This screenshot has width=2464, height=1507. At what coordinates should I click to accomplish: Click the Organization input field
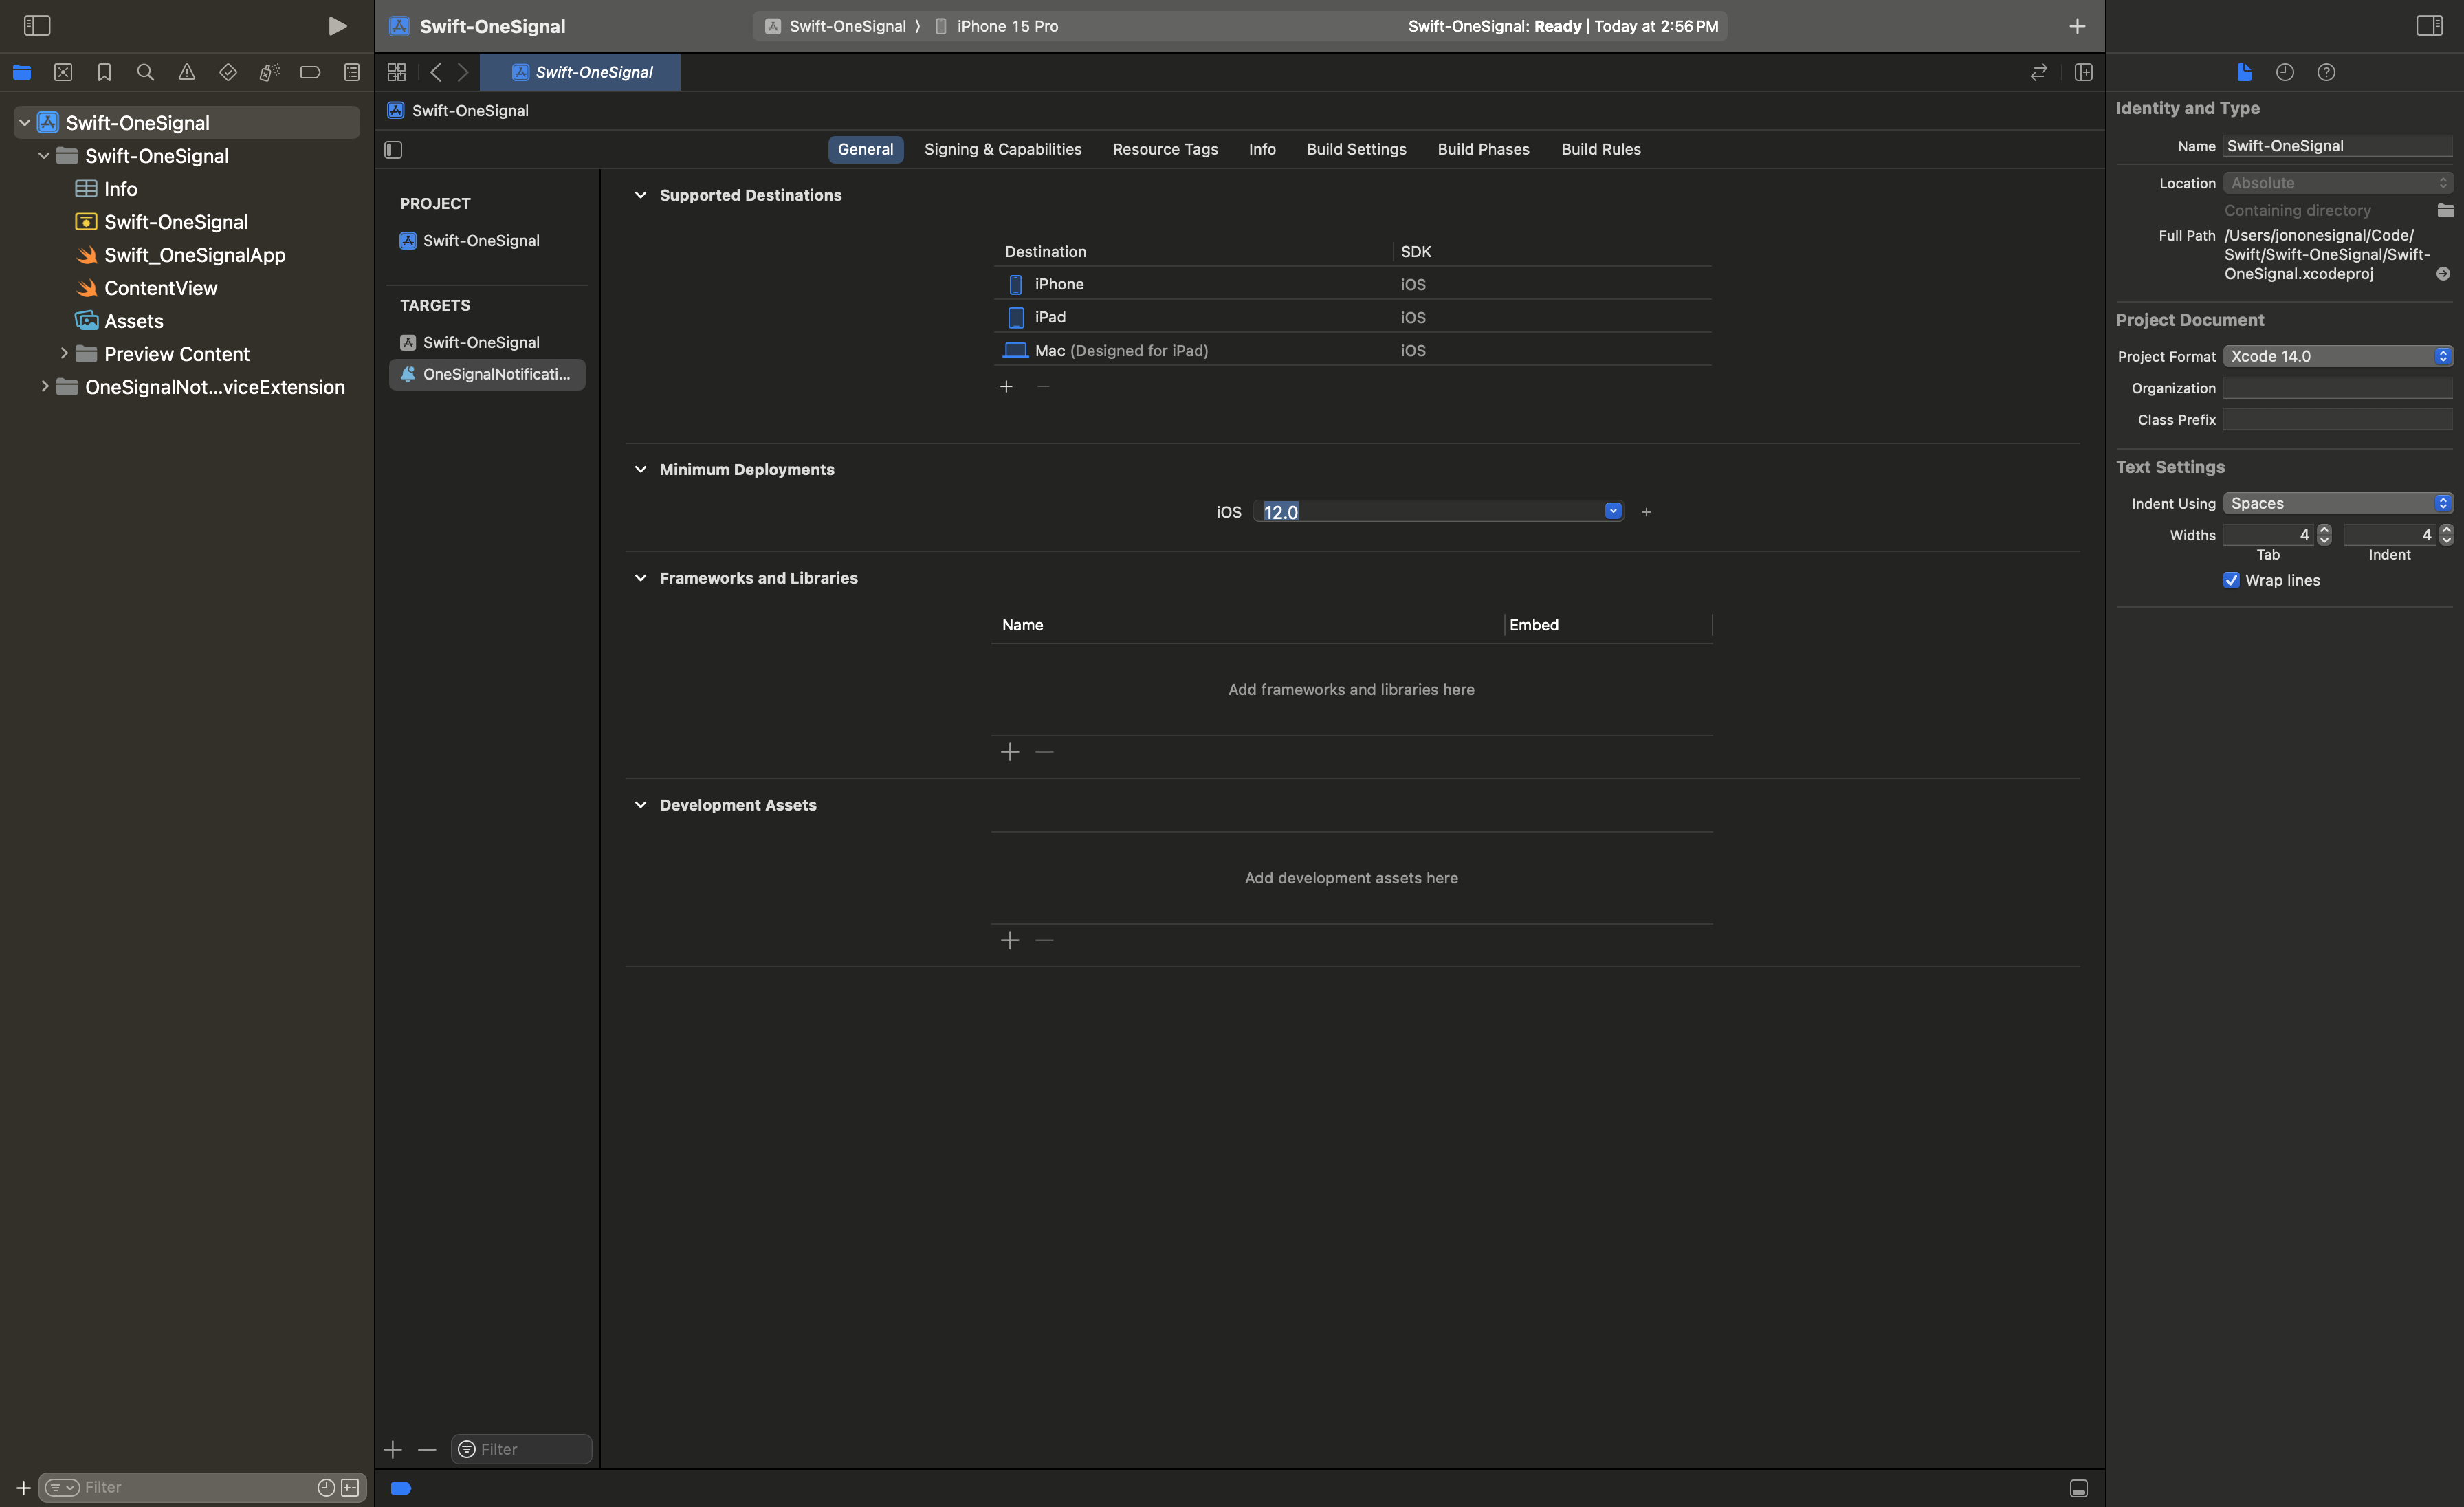pos(2338,388)
